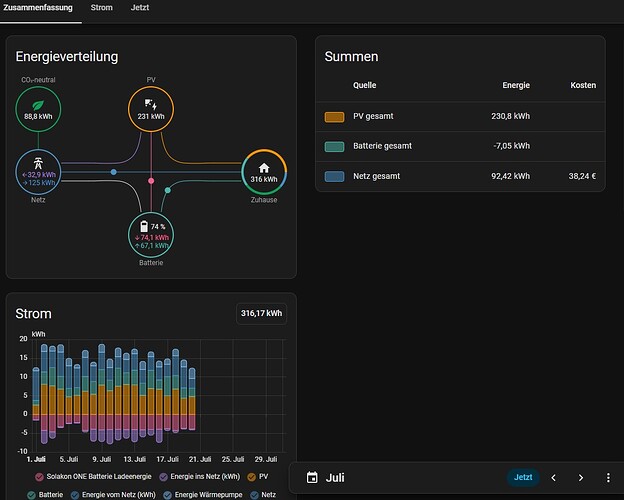Open the three-dot overflow menu

pyautogui.click(x=608, y=477)
